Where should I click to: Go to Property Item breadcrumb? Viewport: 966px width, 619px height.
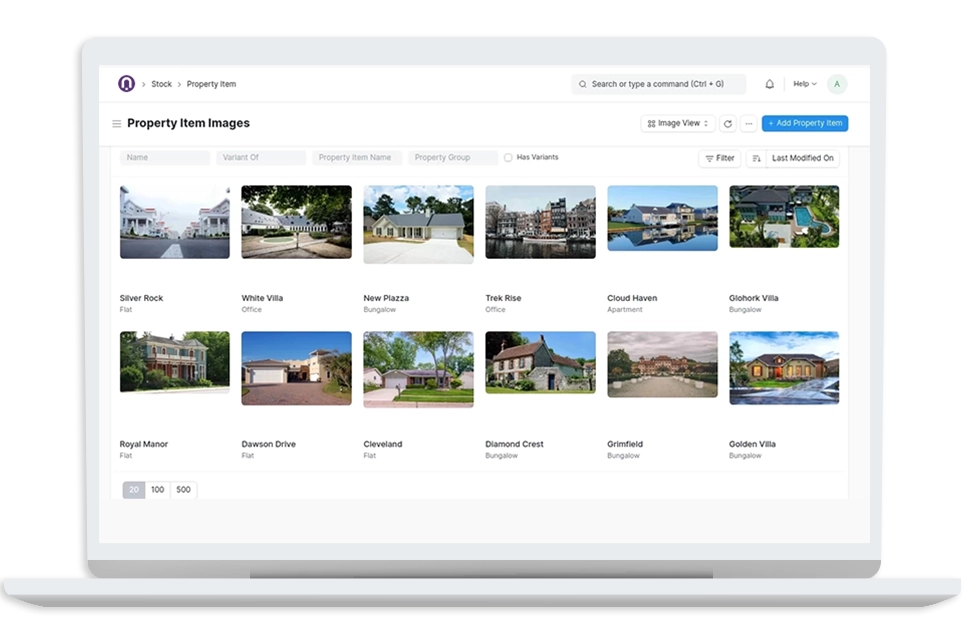[x=211, y=84]
